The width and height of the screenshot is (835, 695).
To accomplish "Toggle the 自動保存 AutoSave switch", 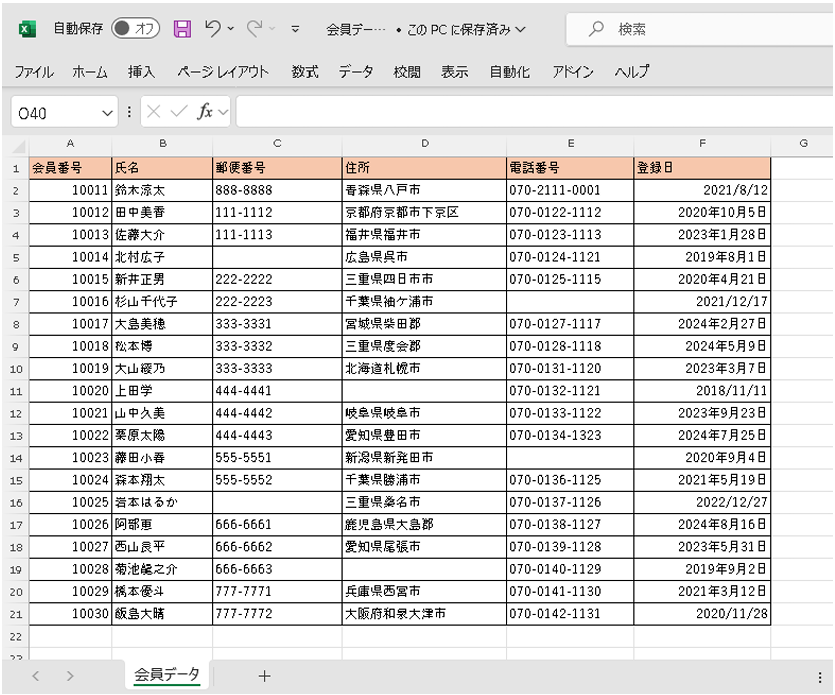I will (135, 30).
